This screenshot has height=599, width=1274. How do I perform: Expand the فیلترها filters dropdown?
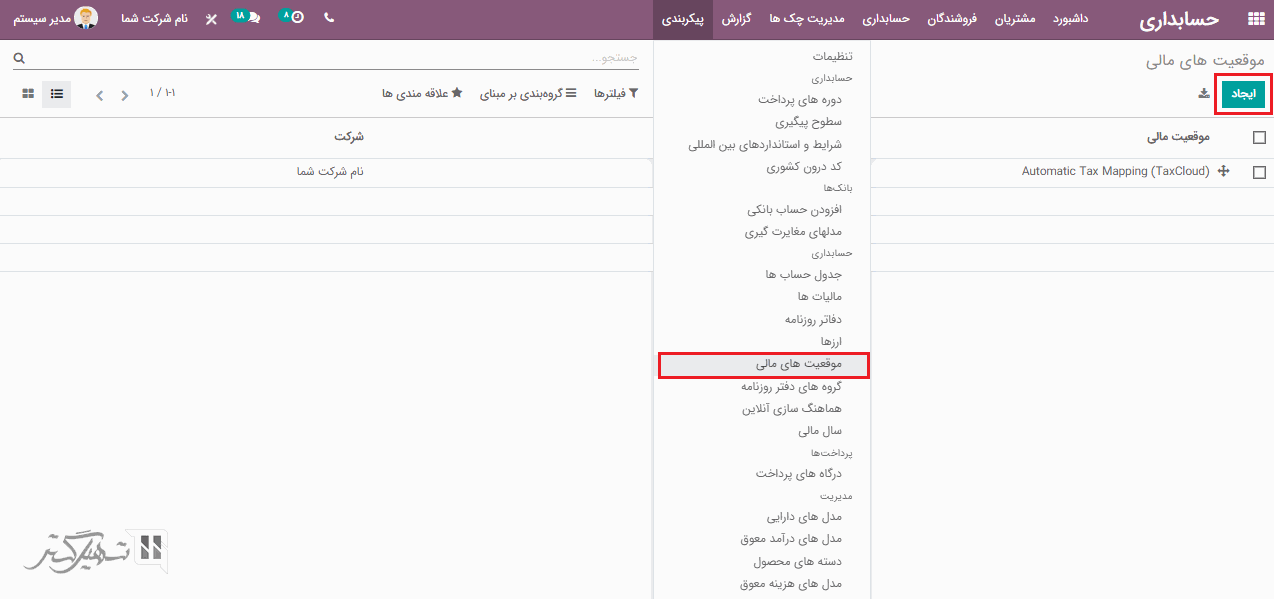pyautogui.click(x=616, y=93)
